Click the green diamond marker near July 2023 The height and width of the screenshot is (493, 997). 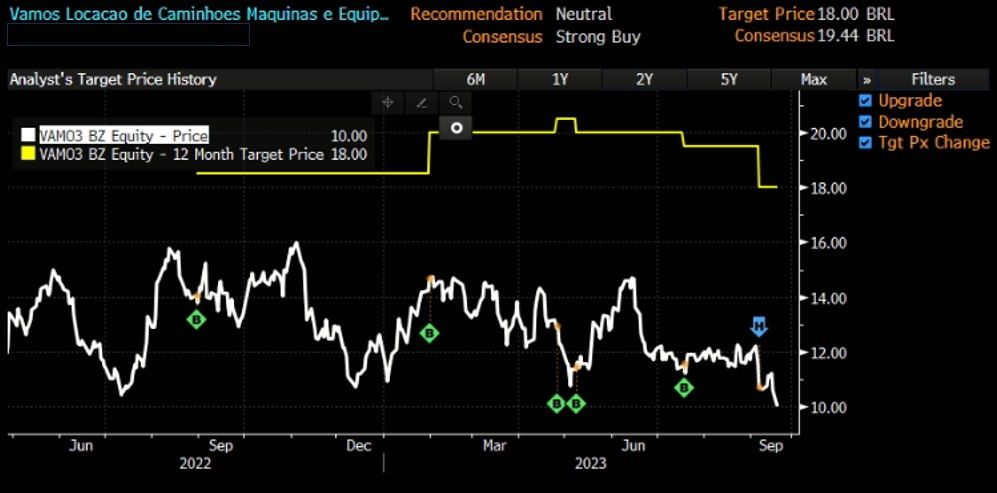tap(684, 388)
